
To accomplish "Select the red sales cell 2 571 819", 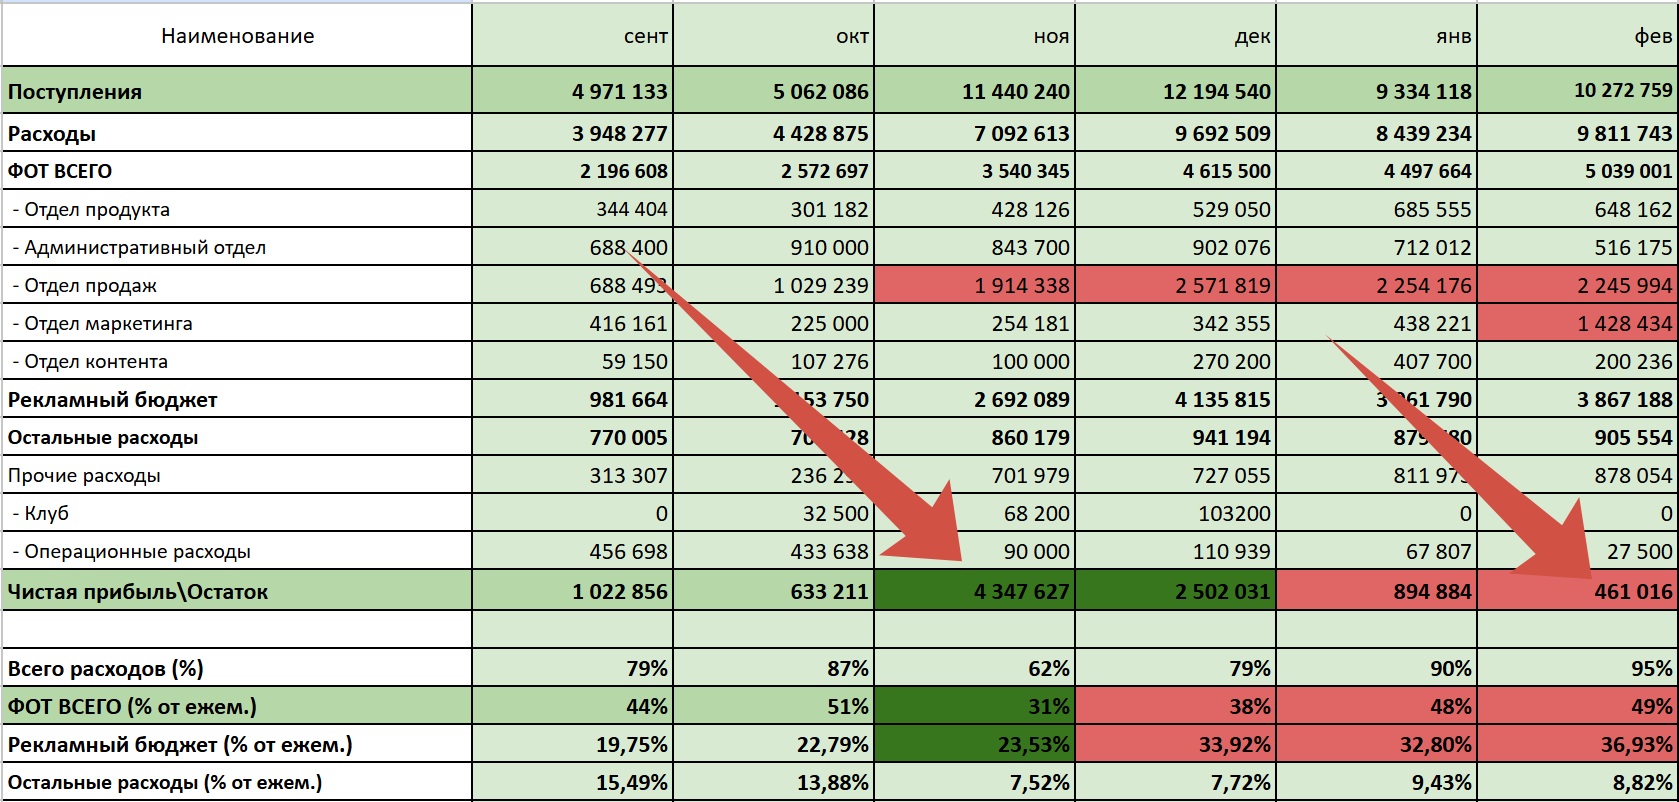I will [x=1176, y=285].
